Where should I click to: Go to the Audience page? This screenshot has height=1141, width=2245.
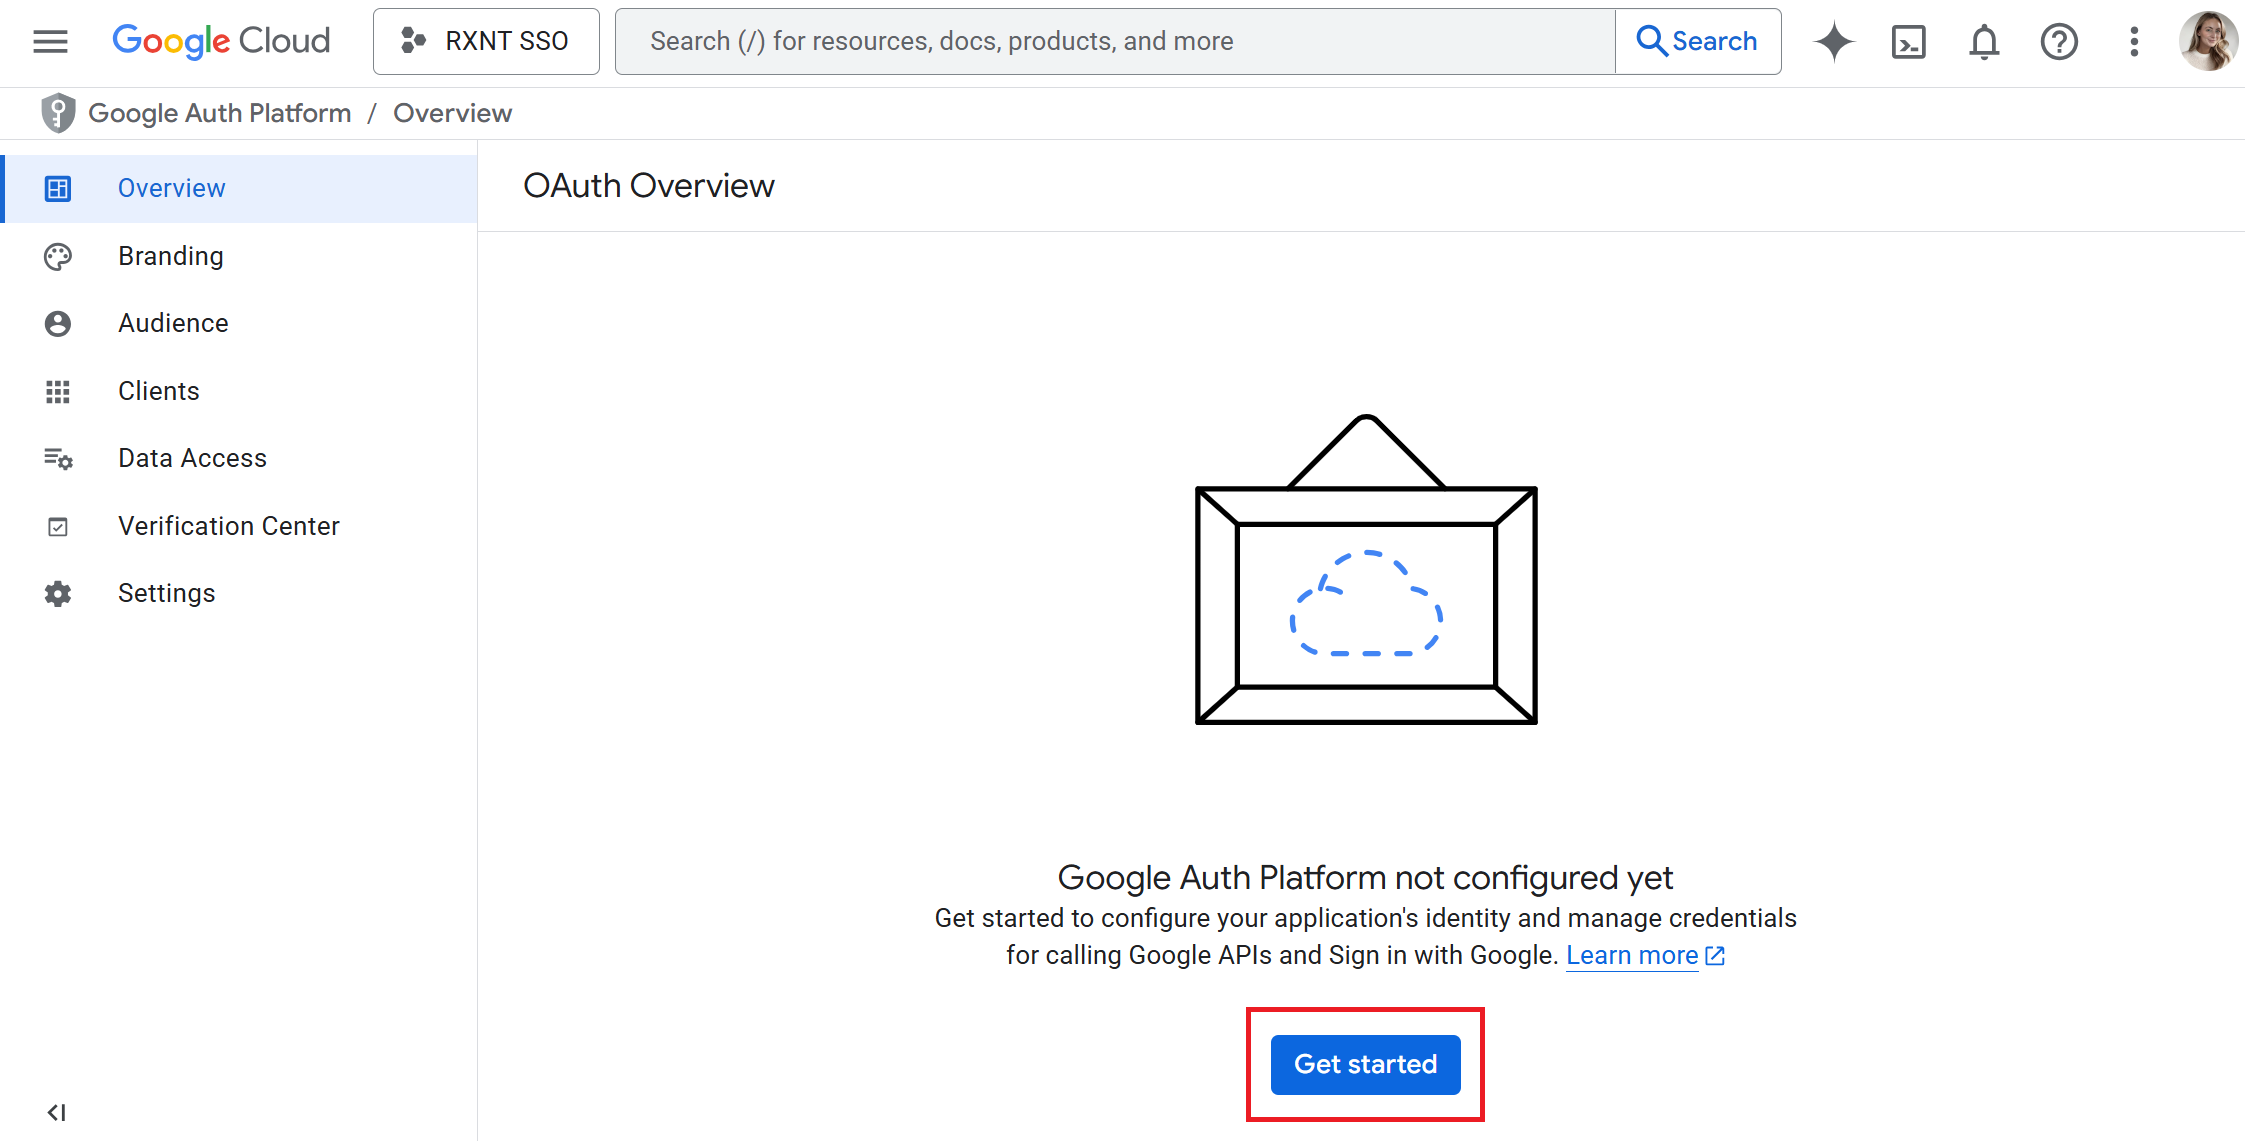click(x=173, y=323)
